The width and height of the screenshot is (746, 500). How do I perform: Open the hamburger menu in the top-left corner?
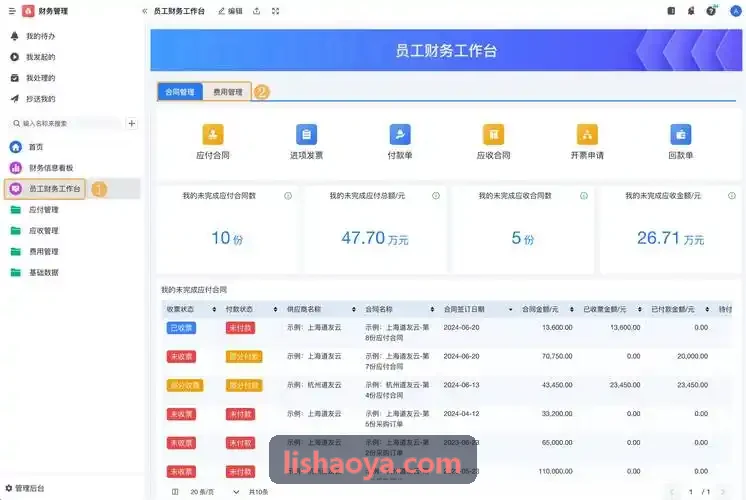pos(12,11)
